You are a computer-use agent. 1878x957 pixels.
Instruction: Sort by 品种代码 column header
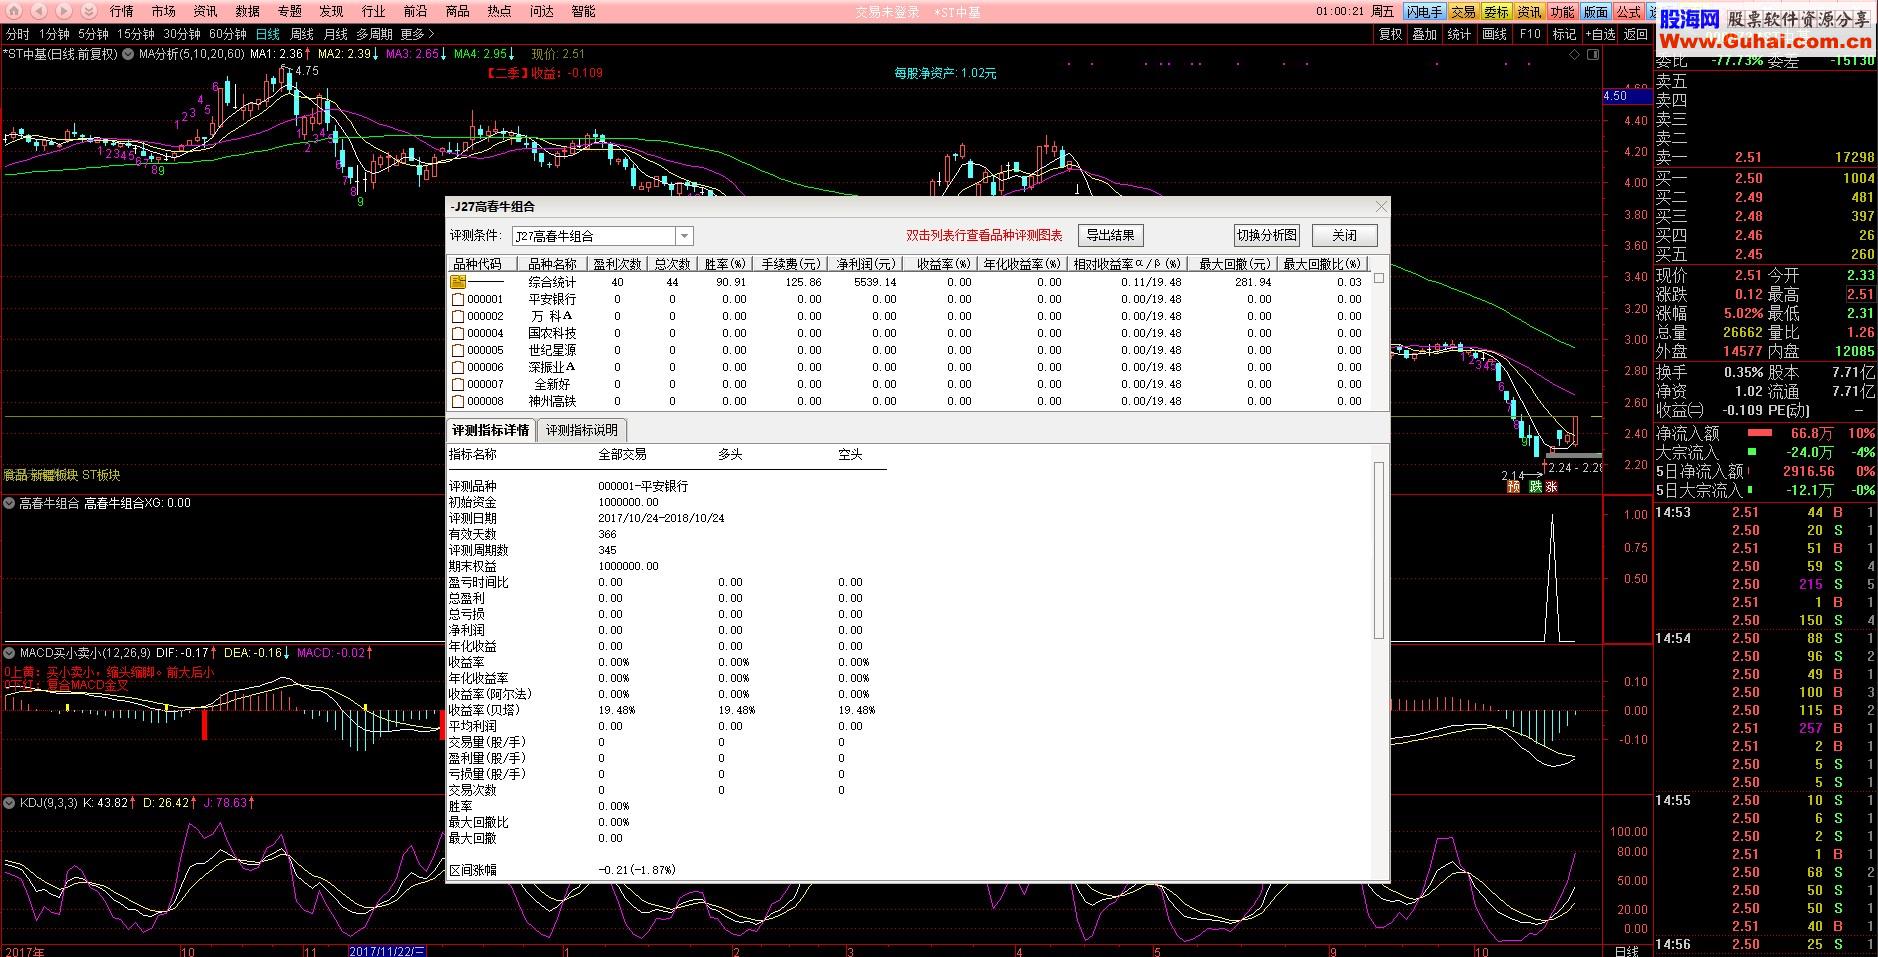click(x=484, y=264)
